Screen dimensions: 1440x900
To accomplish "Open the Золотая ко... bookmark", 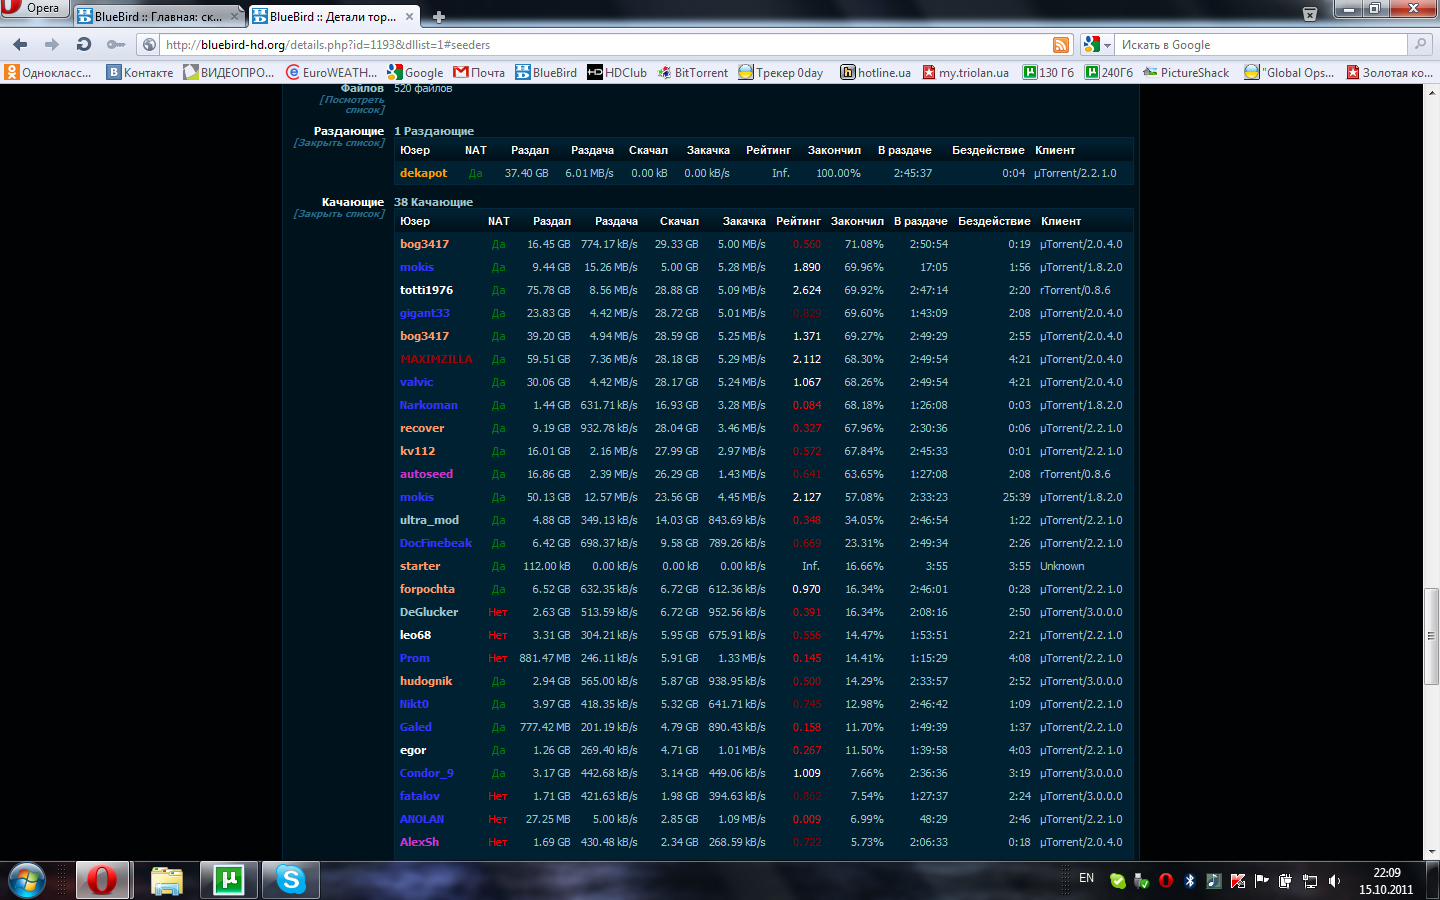I will [1389, 72].
